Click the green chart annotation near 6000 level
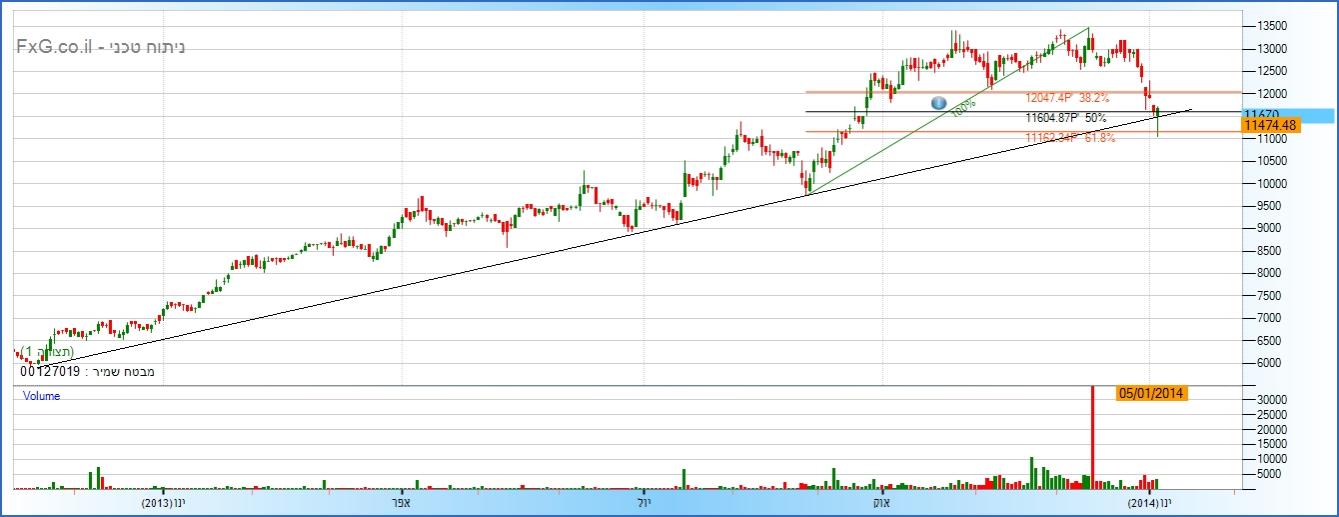This screenshot has height=517, width=1339. pos(46,353)
